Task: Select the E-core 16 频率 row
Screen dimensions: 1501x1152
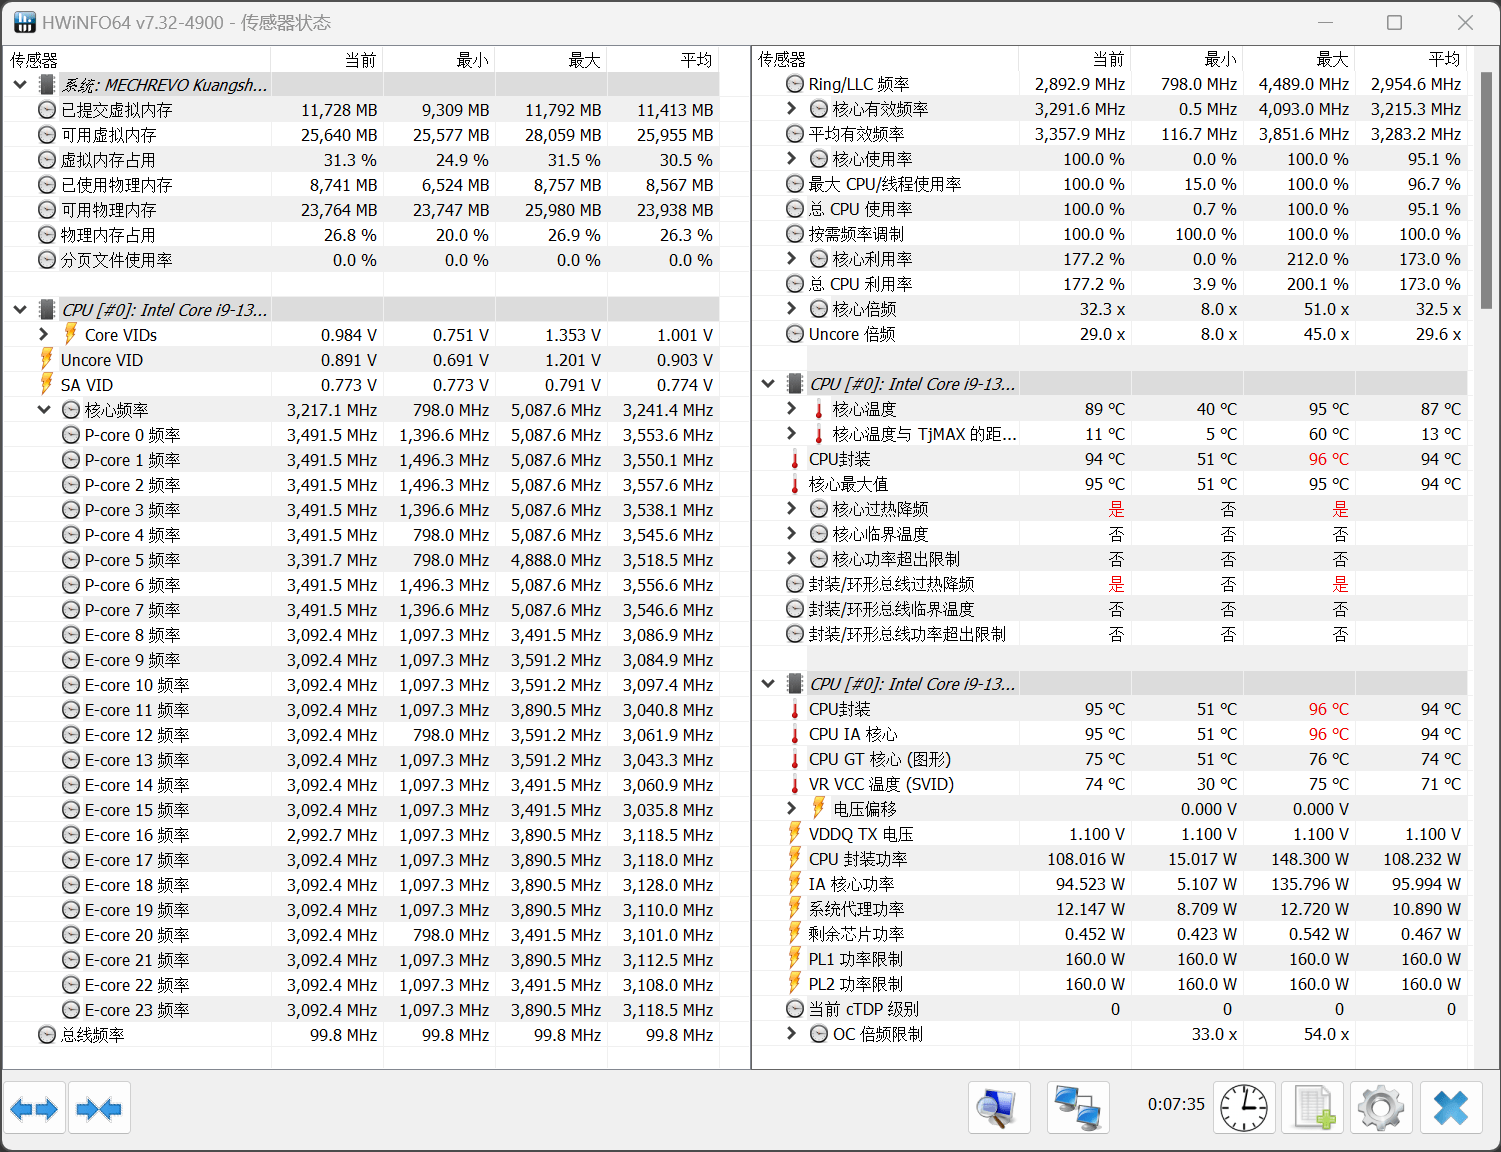Action: coord(362,835)
